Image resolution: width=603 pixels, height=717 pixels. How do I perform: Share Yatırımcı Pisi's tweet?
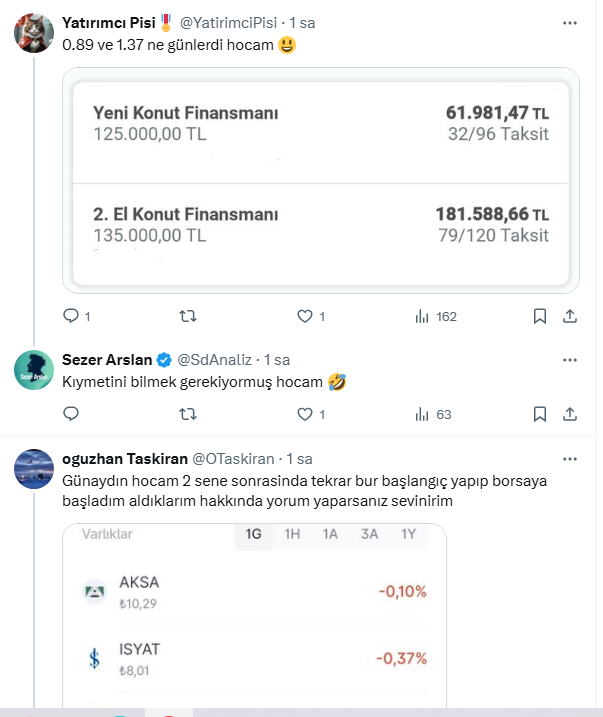(x=569, y=316)
